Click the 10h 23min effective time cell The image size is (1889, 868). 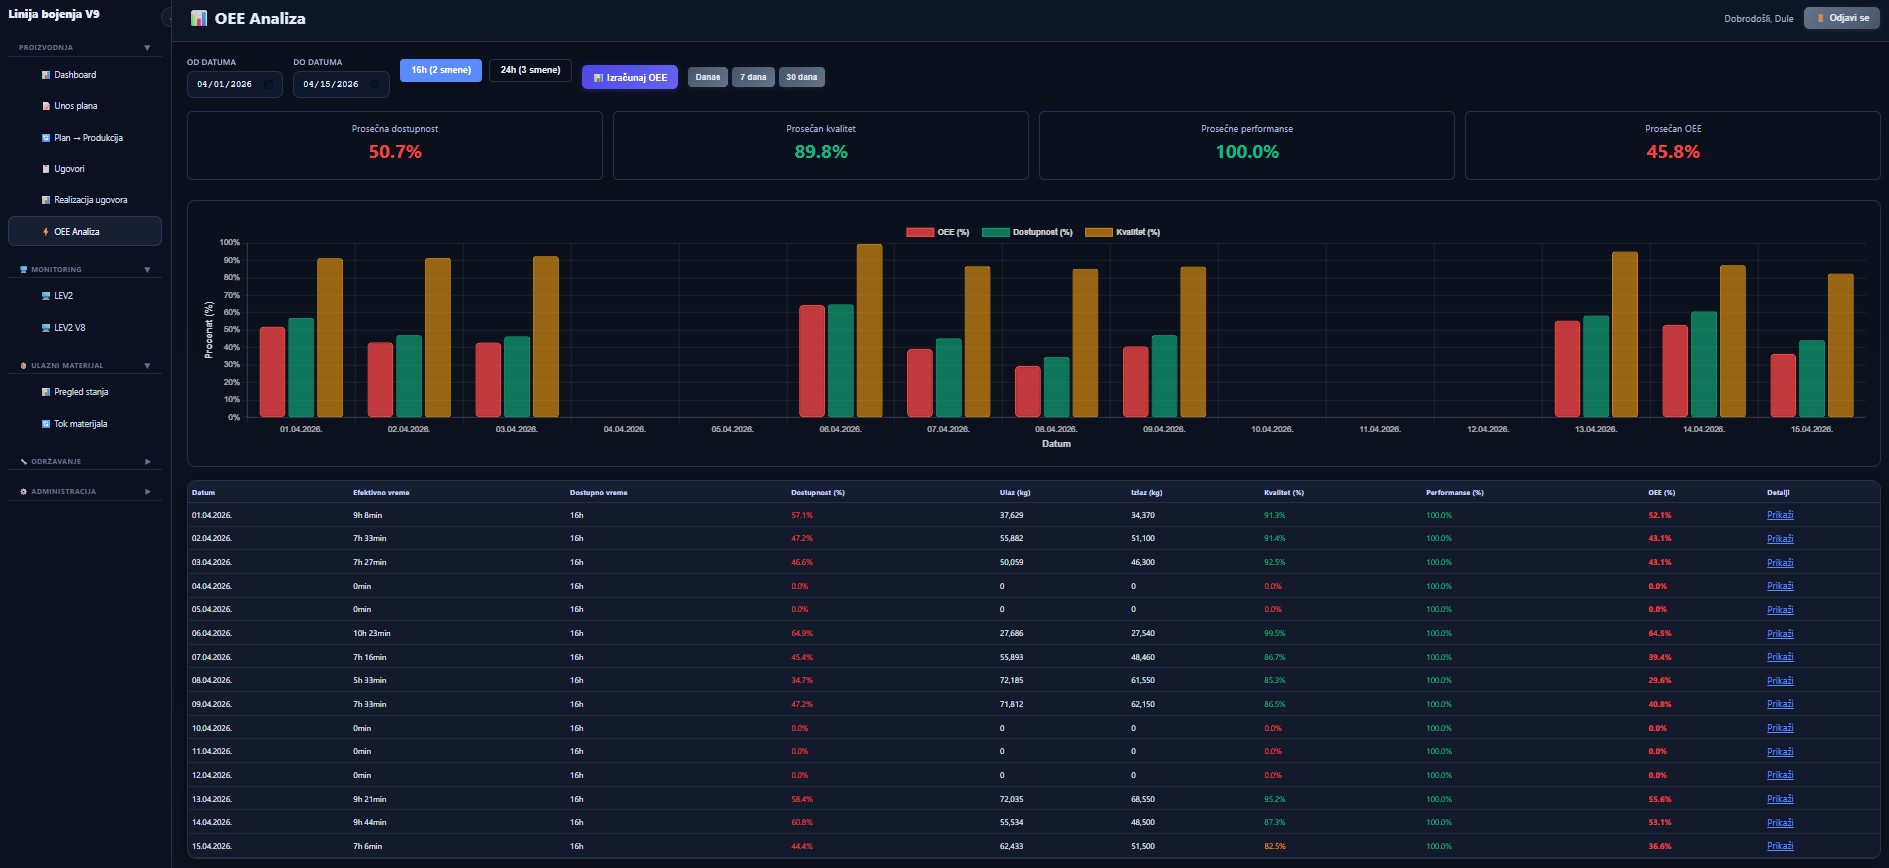tap(372, 633)
